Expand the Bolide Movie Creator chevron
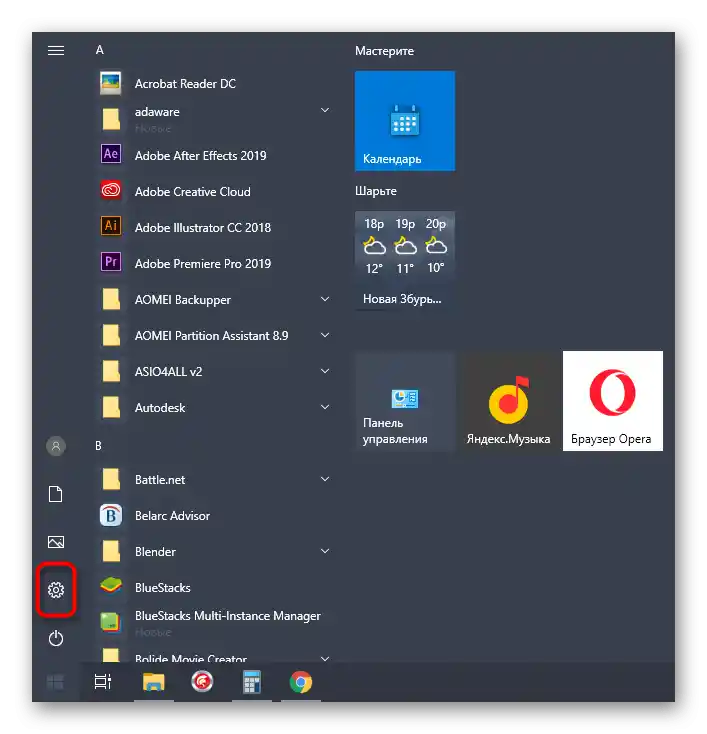 click(325, 659)
